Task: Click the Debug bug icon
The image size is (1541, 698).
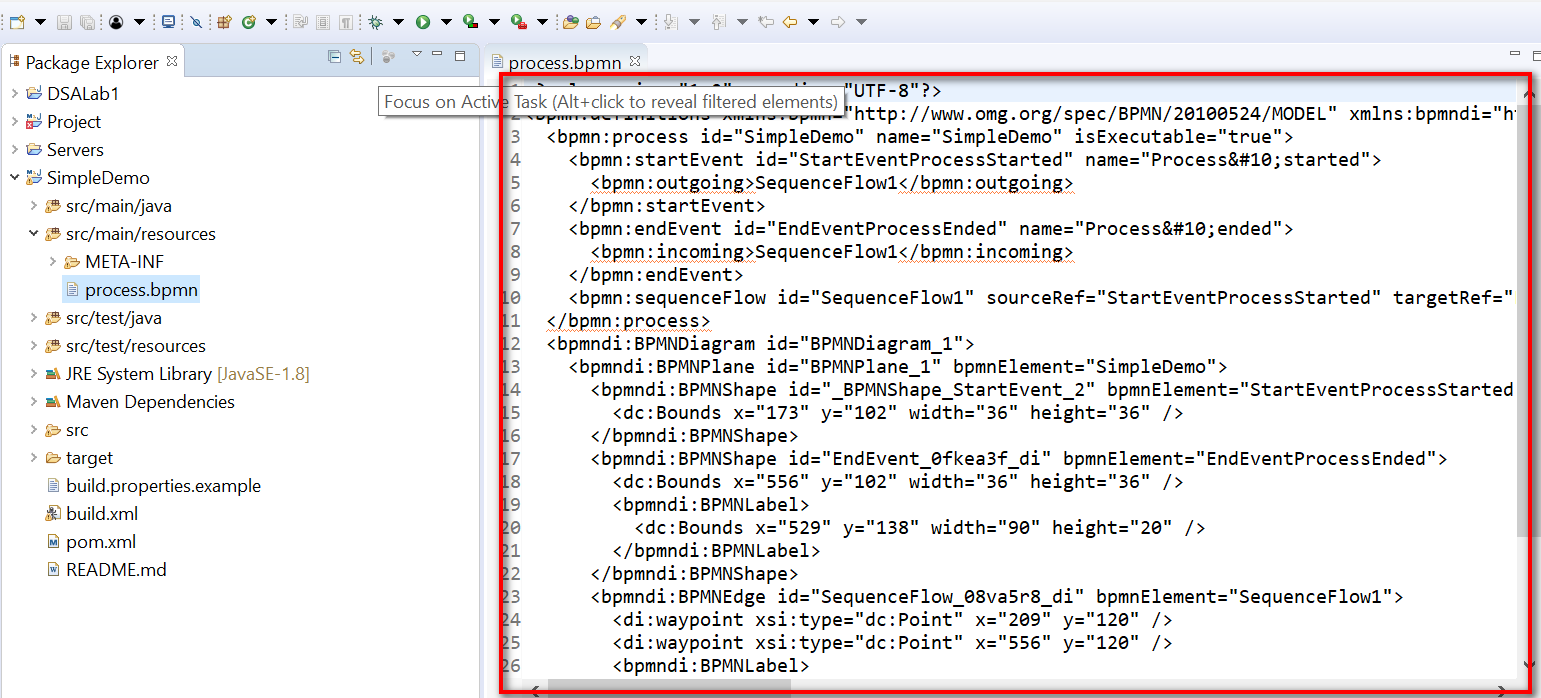Action: pos(375,21)
